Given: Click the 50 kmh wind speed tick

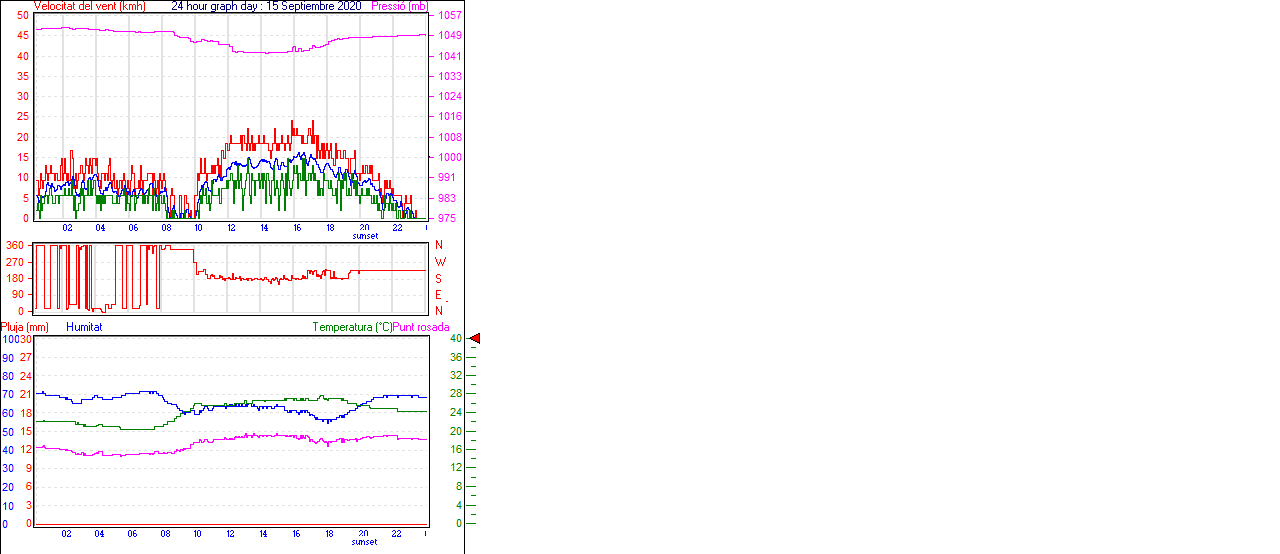Looking at the screenshot, I should [x=23, y=15].
